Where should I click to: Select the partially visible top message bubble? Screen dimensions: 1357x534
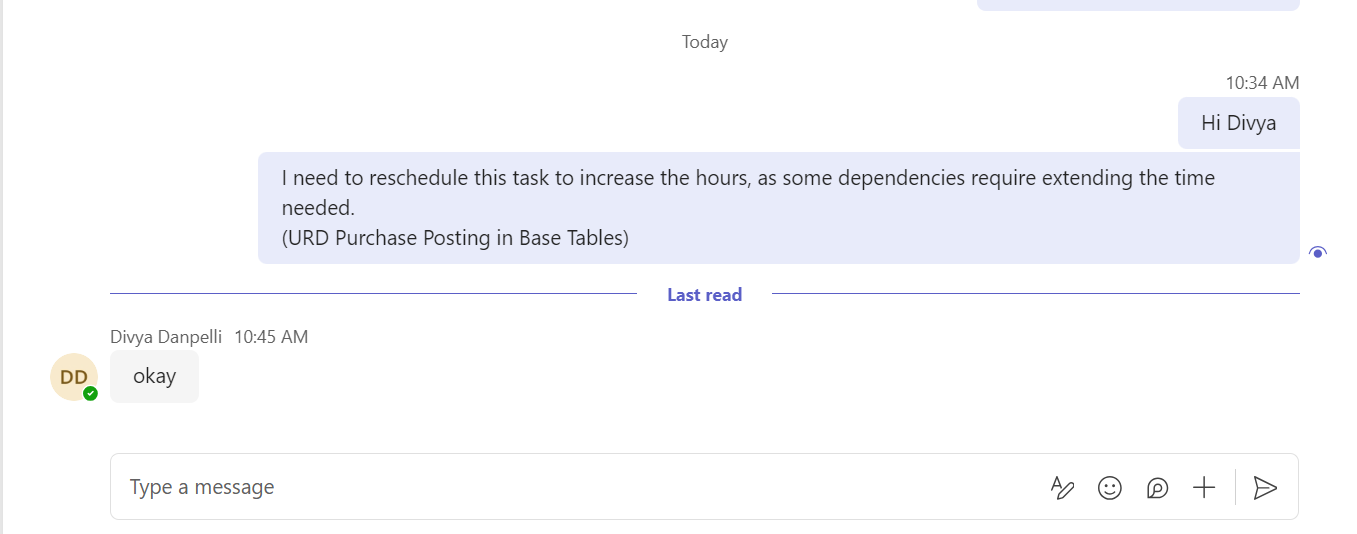click(1138, 5)
